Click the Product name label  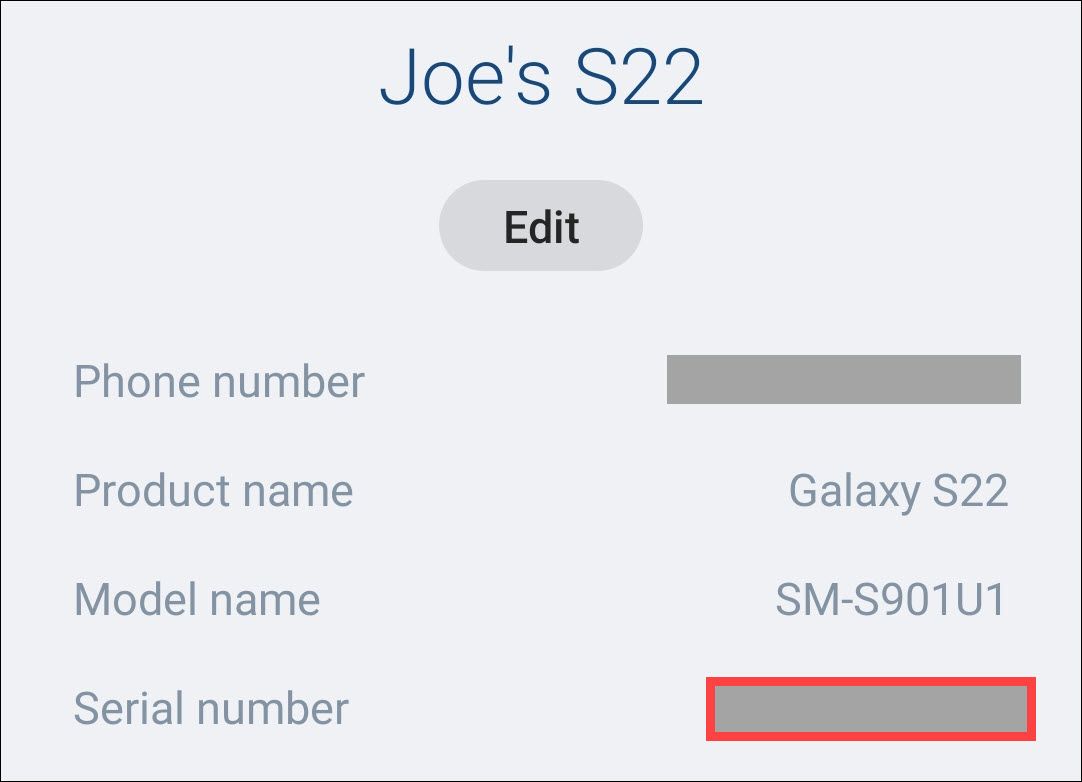[212, 490]
